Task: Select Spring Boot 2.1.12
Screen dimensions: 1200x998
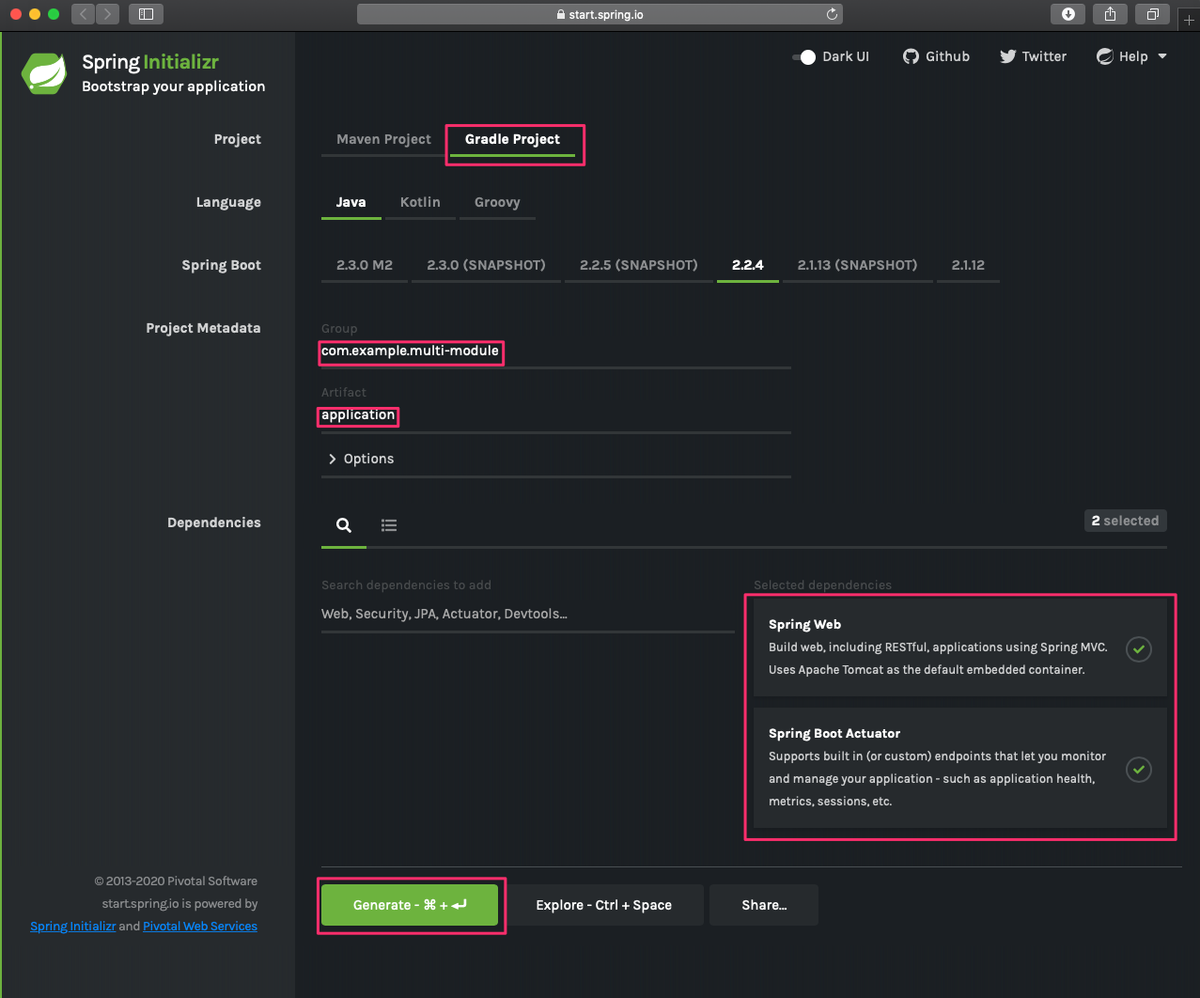Action: (968, 265)
